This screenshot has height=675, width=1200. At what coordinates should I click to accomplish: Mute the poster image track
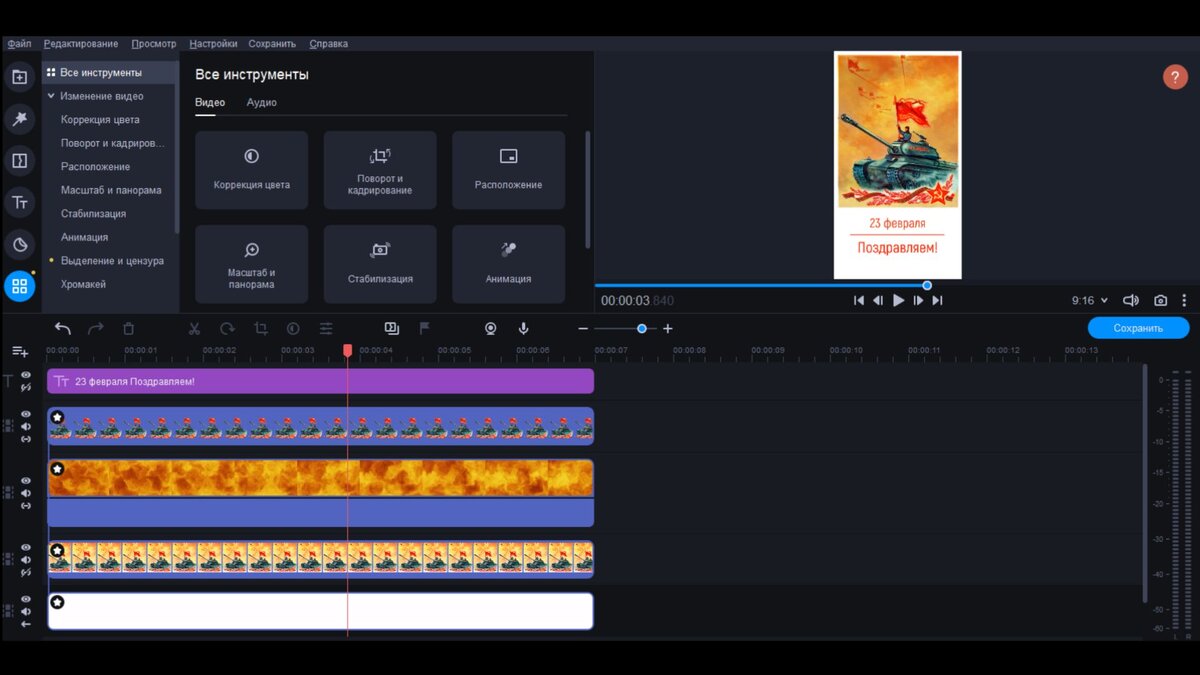[x=26, y=560]
